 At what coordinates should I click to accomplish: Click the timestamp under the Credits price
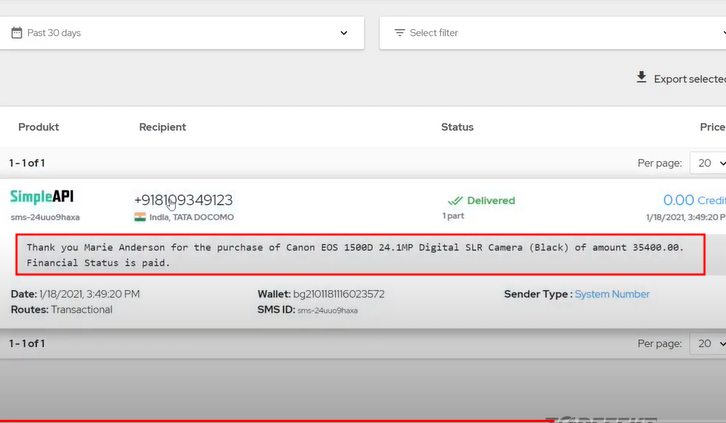pos(686,217)
